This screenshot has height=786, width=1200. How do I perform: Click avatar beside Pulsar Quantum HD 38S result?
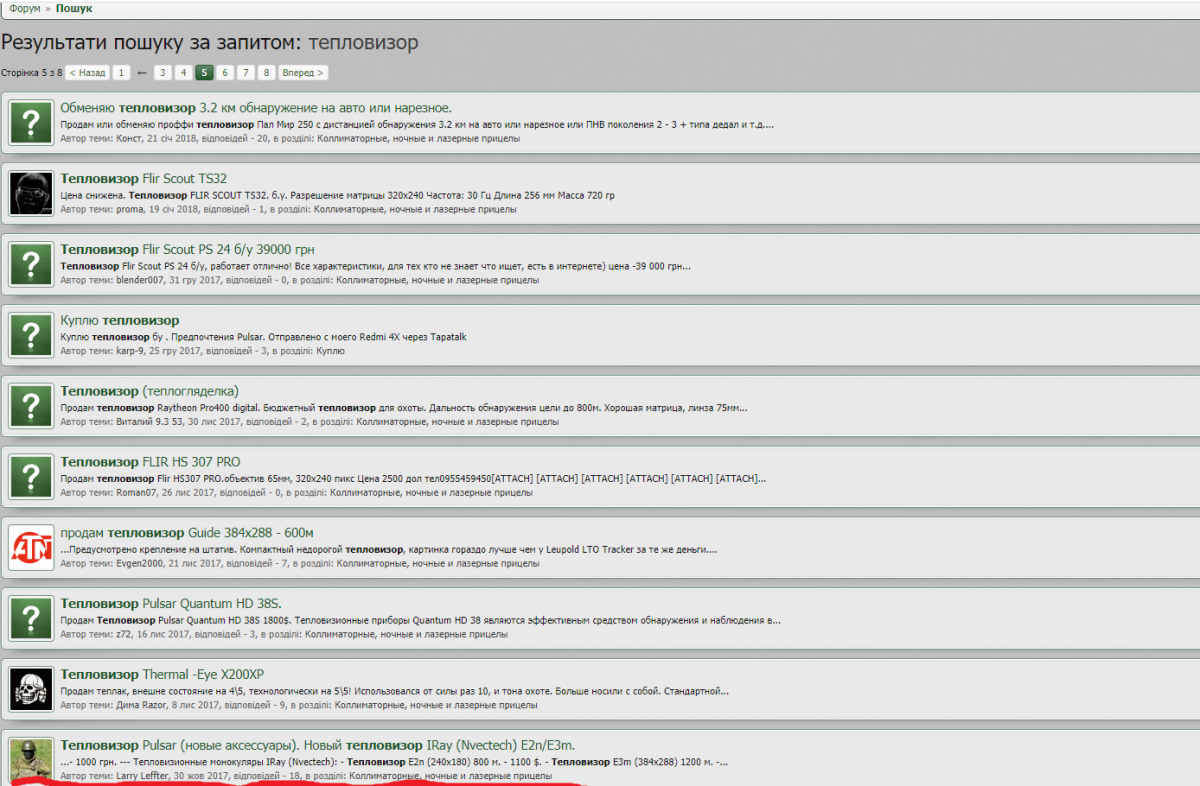pos(31,619)
